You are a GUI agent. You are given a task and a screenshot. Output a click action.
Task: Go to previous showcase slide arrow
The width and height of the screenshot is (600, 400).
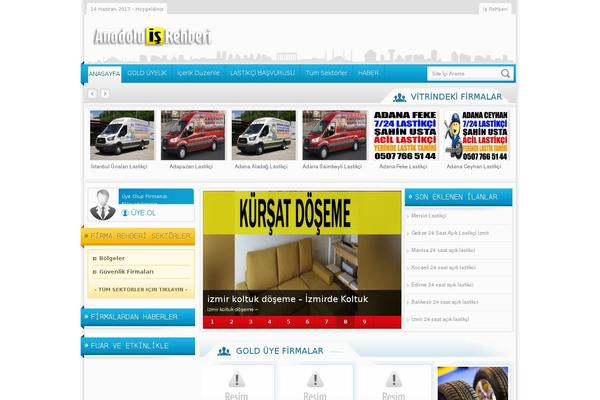(x=92, y=93)
